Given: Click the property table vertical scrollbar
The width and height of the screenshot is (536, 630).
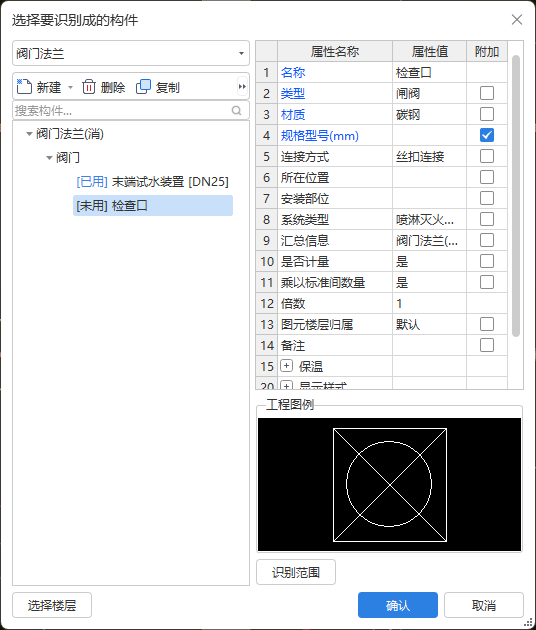Looking at the screenshot, I should click(x=516, y=196).
